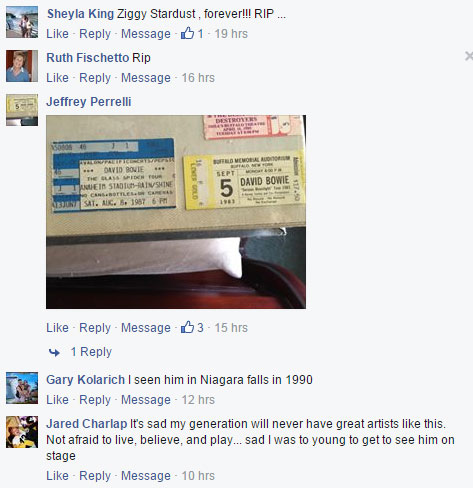Hide Ruth Fischetto's comment with the X
The image size is (473, 488).
(x=469, y=56)
